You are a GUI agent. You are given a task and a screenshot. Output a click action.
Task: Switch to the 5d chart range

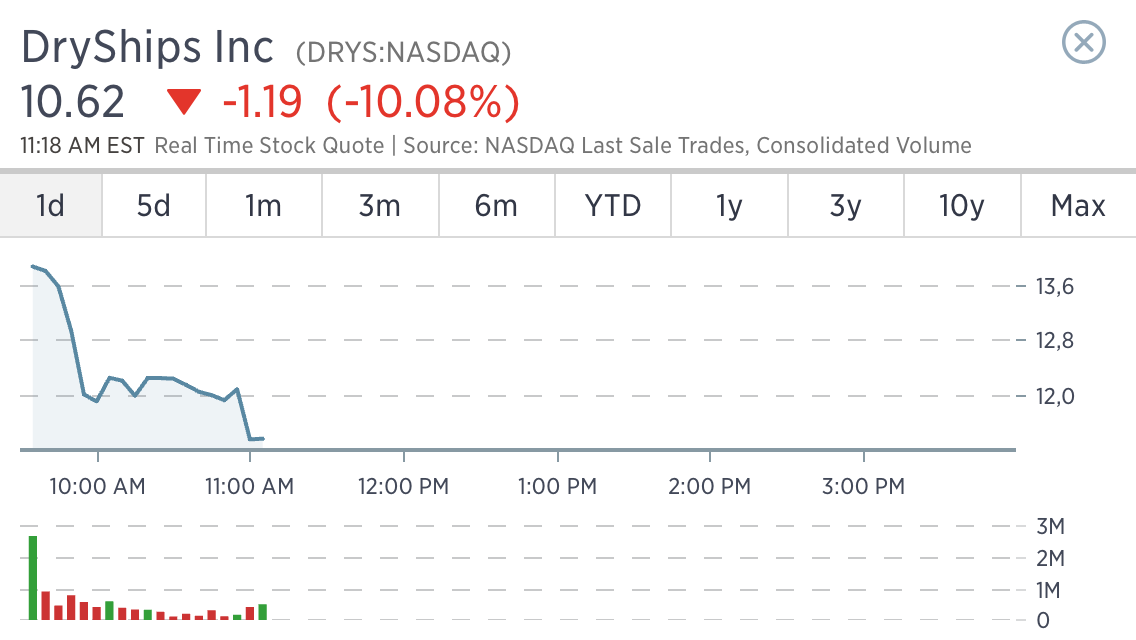tap(154, 206)
